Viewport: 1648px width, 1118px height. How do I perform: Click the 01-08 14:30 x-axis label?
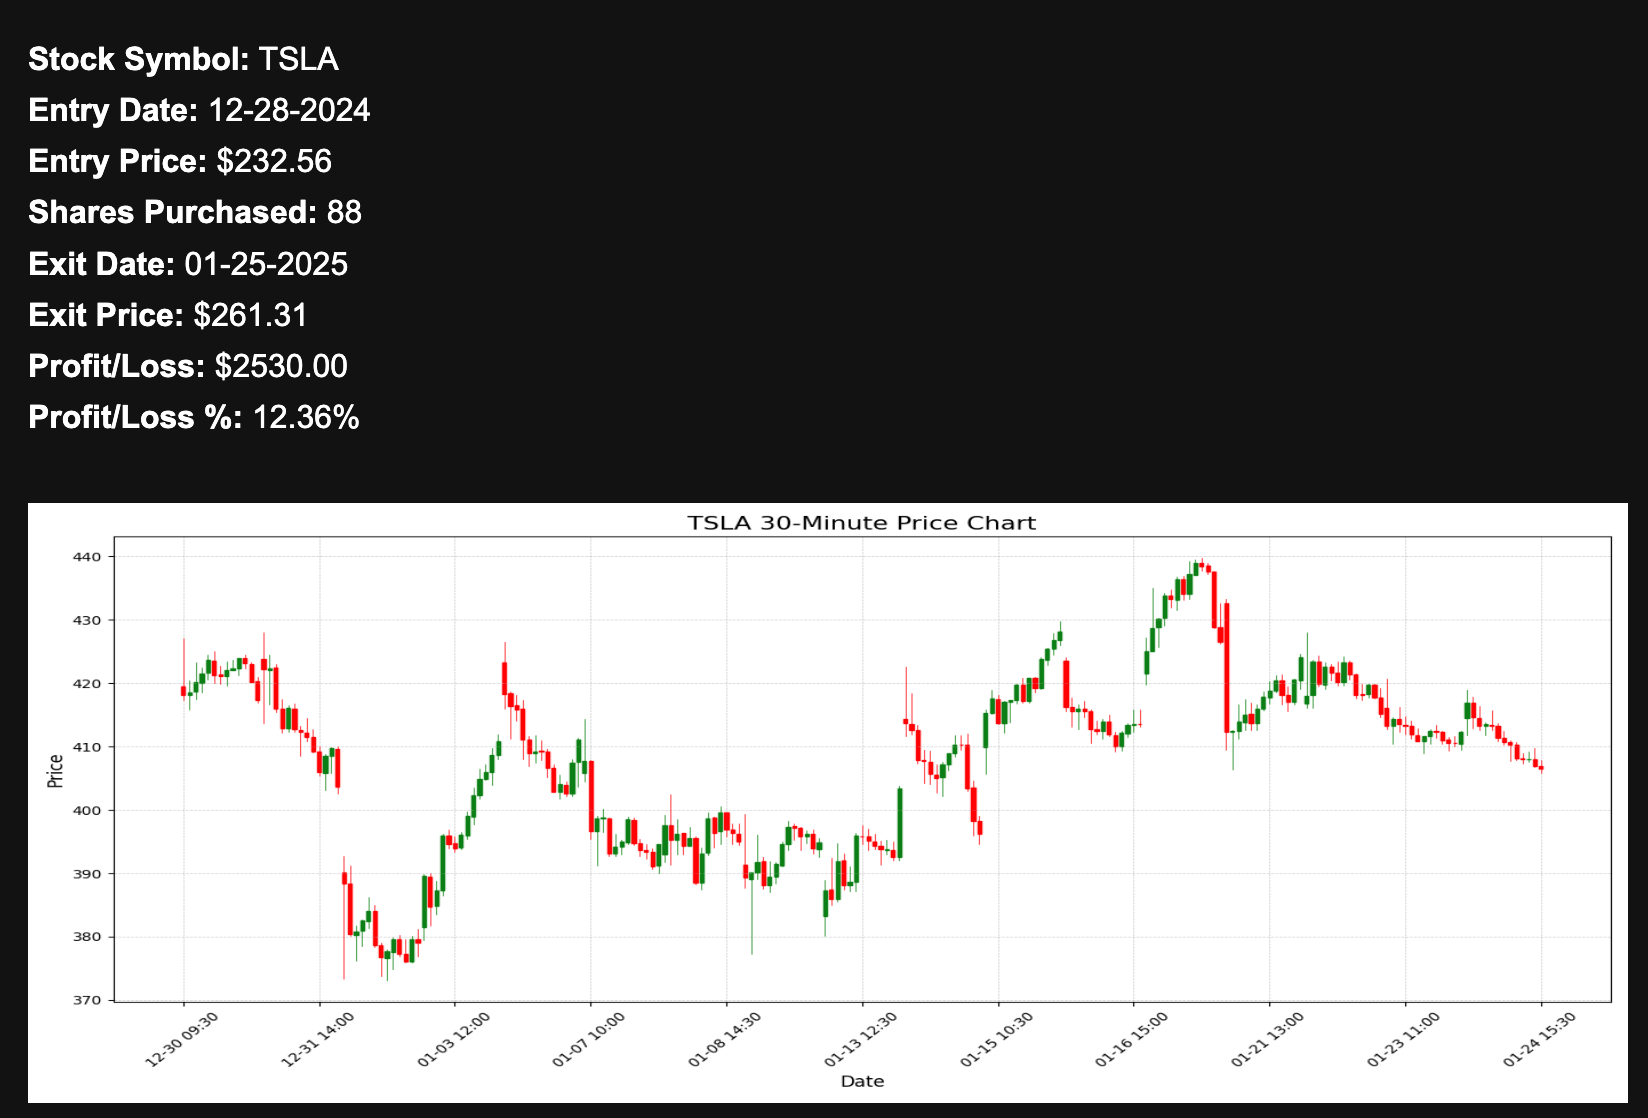(x=725, y=1039)
